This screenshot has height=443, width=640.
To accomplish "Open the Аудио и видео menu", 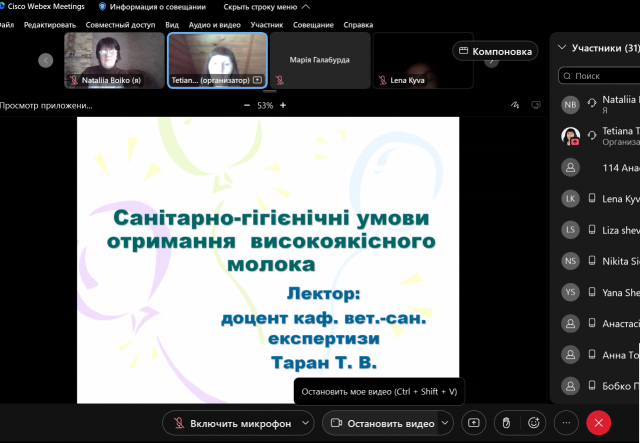I will (215, 24).
